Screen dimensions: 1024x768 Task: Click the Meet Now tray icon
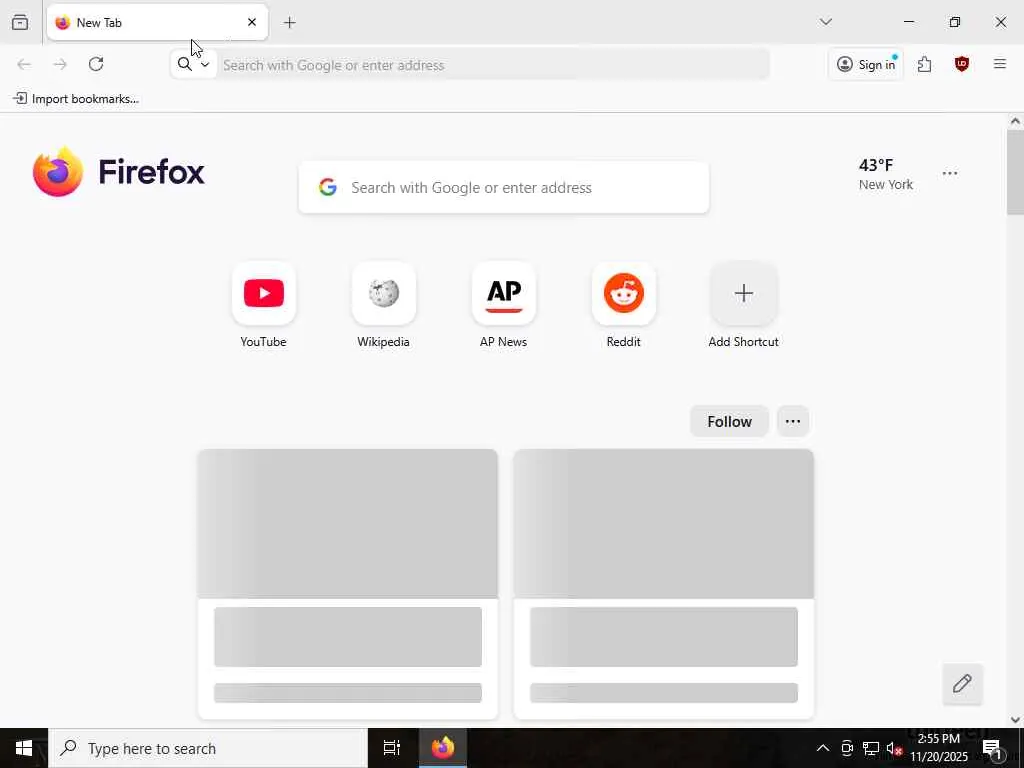pyautogui.click(x=847, y=748)
